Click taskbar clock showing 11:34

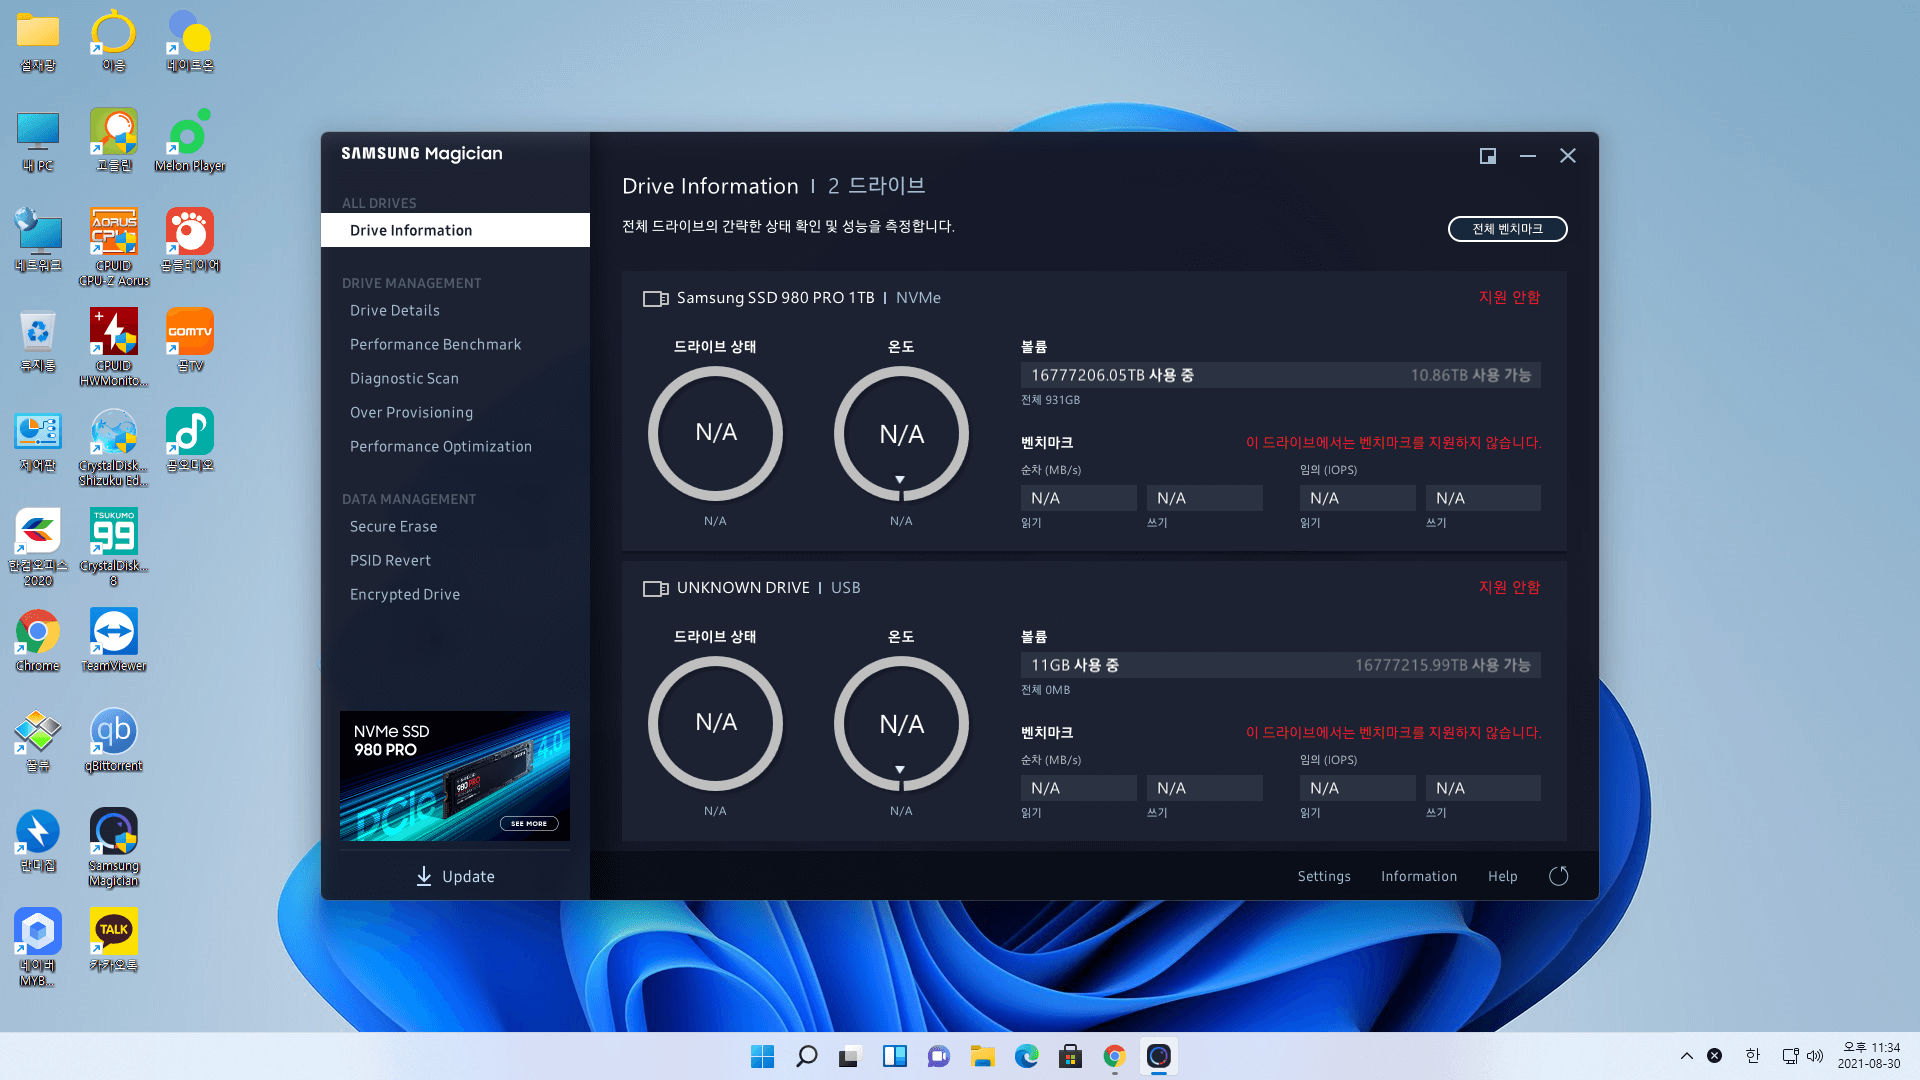point(1869,1056)
